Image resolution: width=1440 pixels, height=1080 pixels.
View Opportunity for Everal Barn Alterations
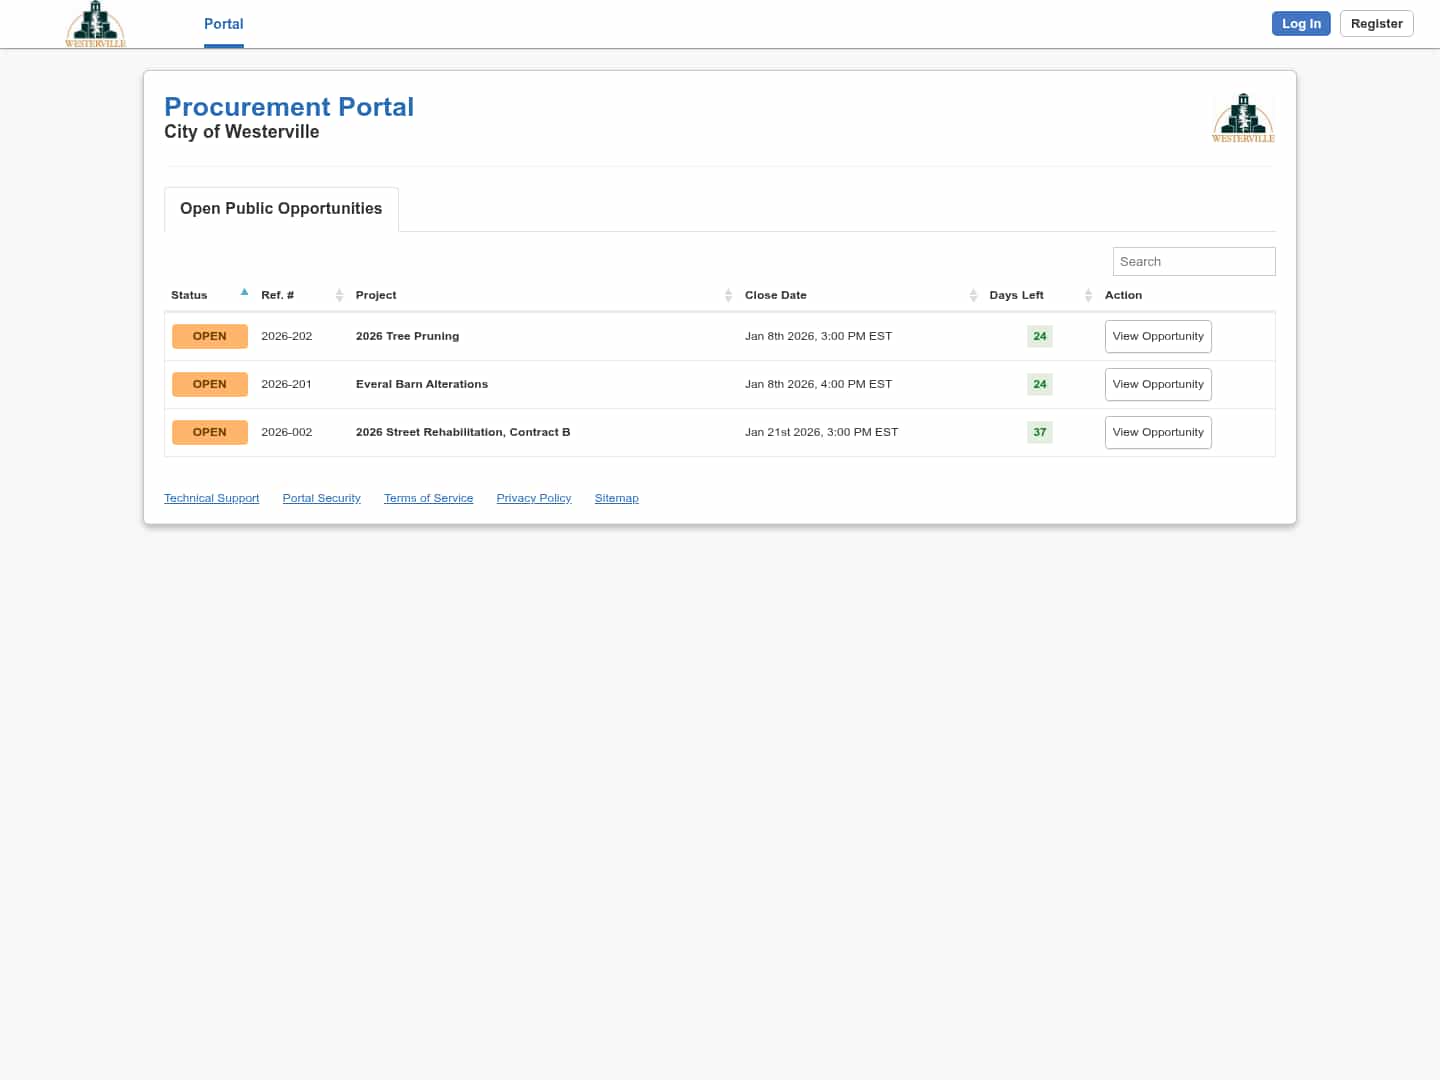[x=1157, y=385]
